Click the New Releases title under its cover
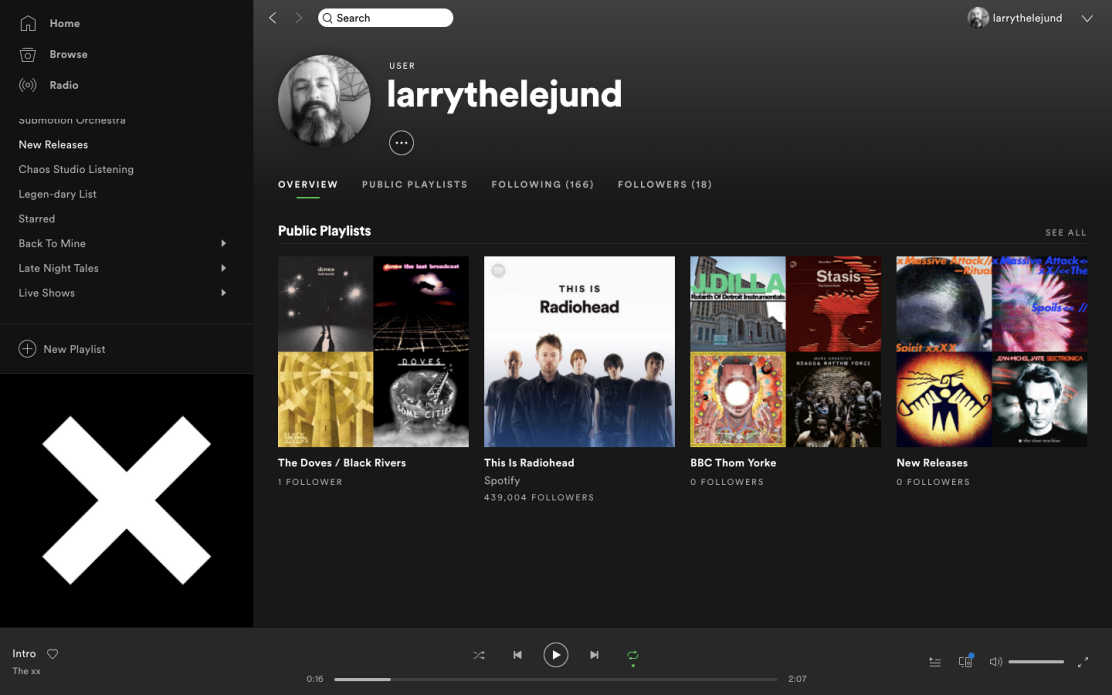 click(x=932, y=463)
